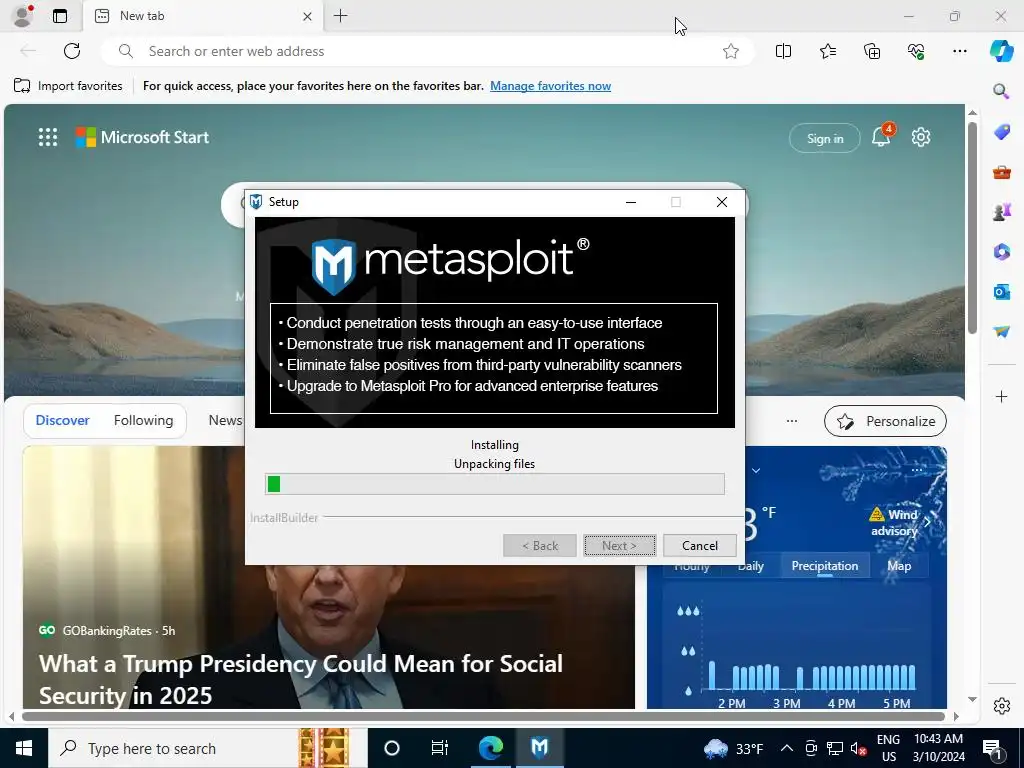Close the New tab tab
This screenshot has height=768, width=1024.
click(307, 16)
